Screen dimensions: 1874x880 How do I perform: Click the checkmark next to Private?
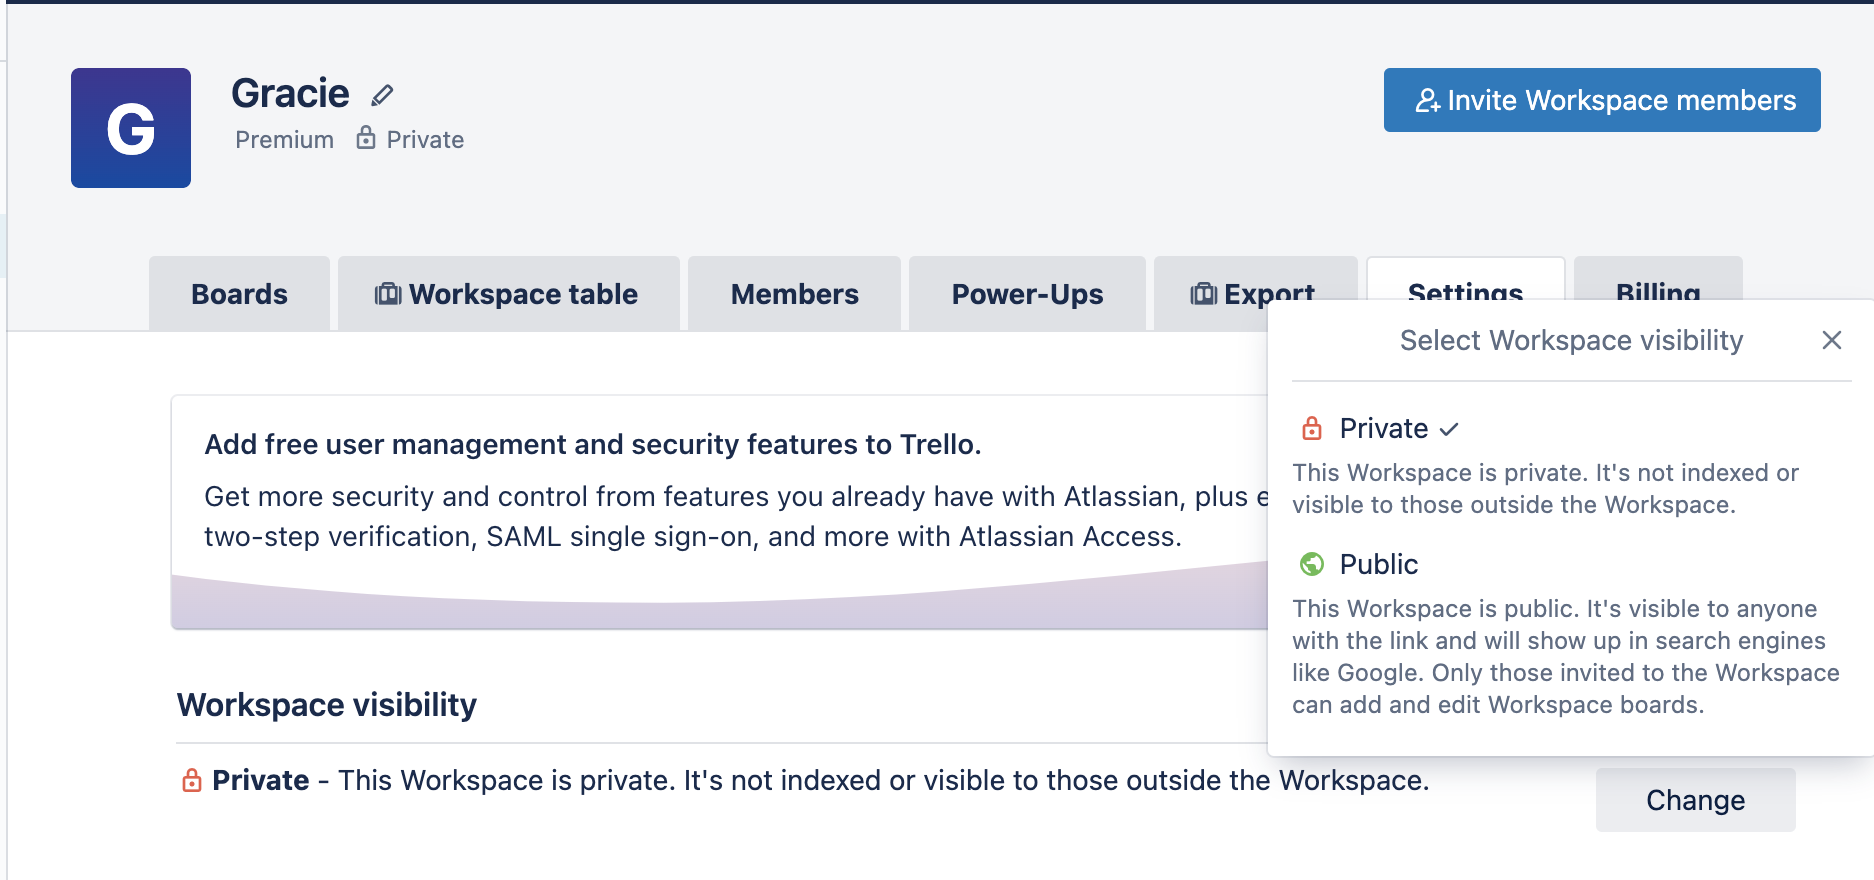click(1449, 430)
